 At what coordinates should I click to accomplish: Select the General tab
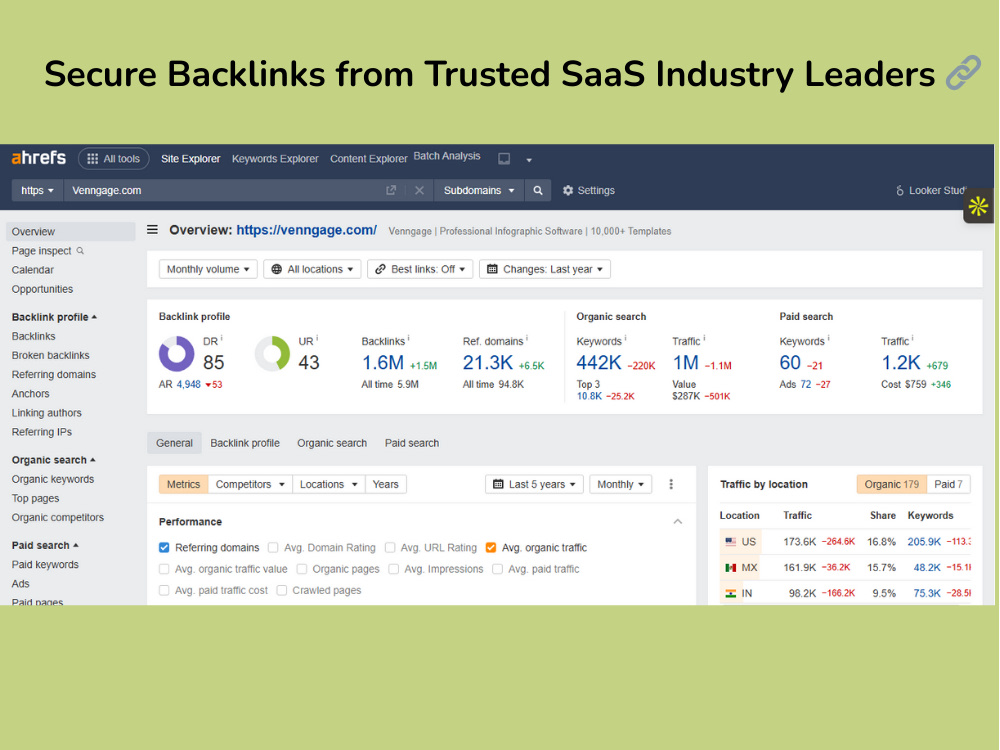174,443
